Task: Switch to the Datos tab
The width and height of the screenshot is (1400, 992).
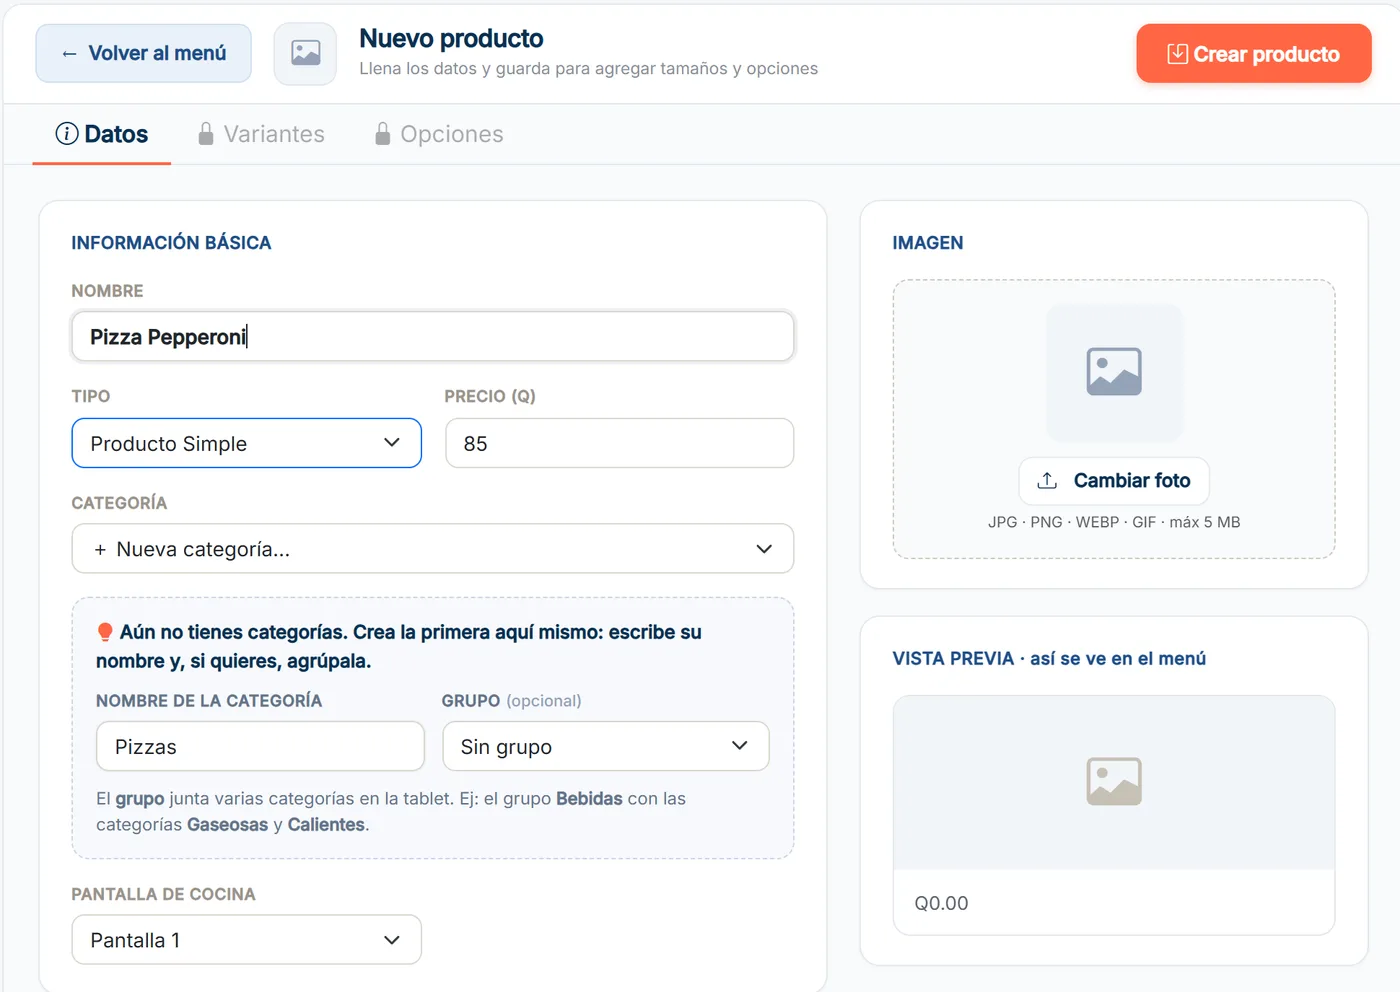Action: coord(102,134)
